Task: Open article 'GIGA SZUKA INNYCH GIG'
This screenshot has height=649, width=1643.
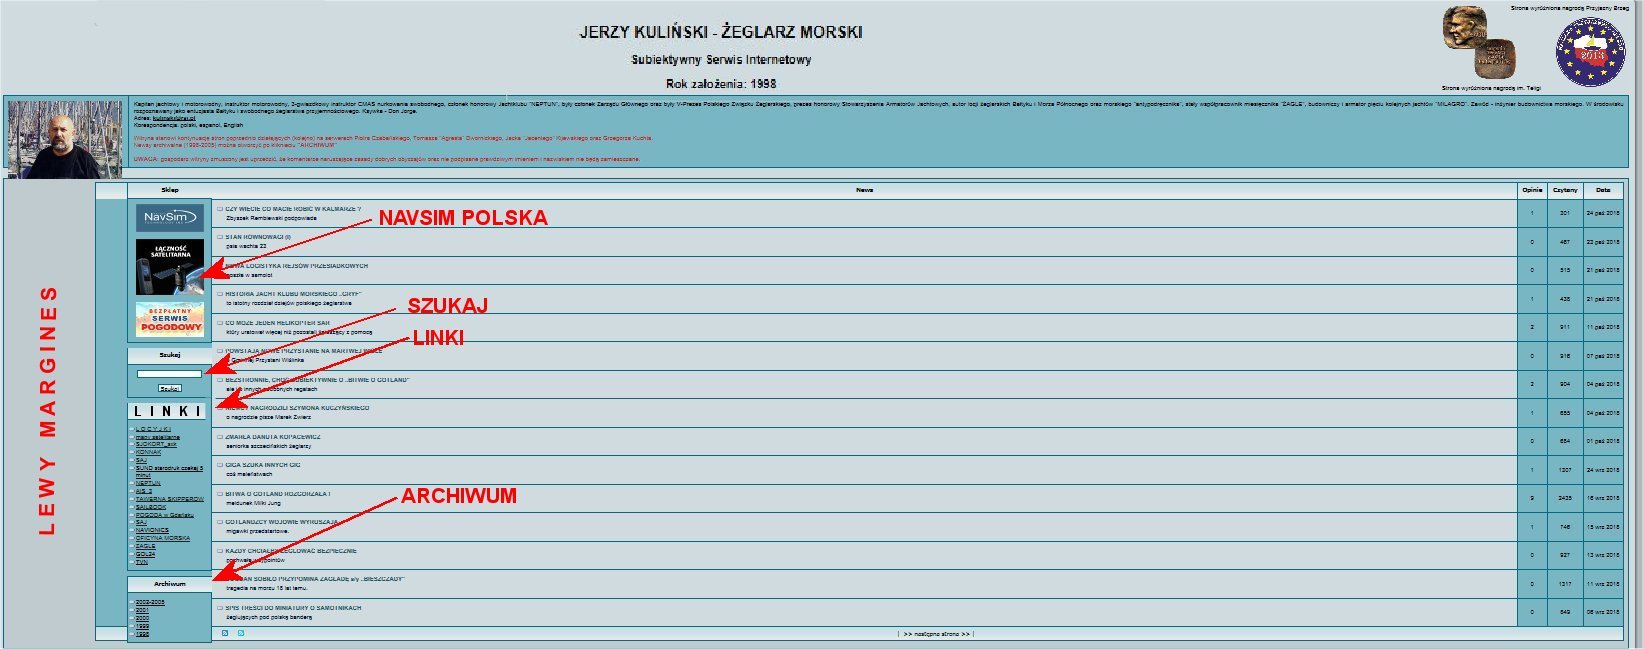Action: [x=262, y=465]
